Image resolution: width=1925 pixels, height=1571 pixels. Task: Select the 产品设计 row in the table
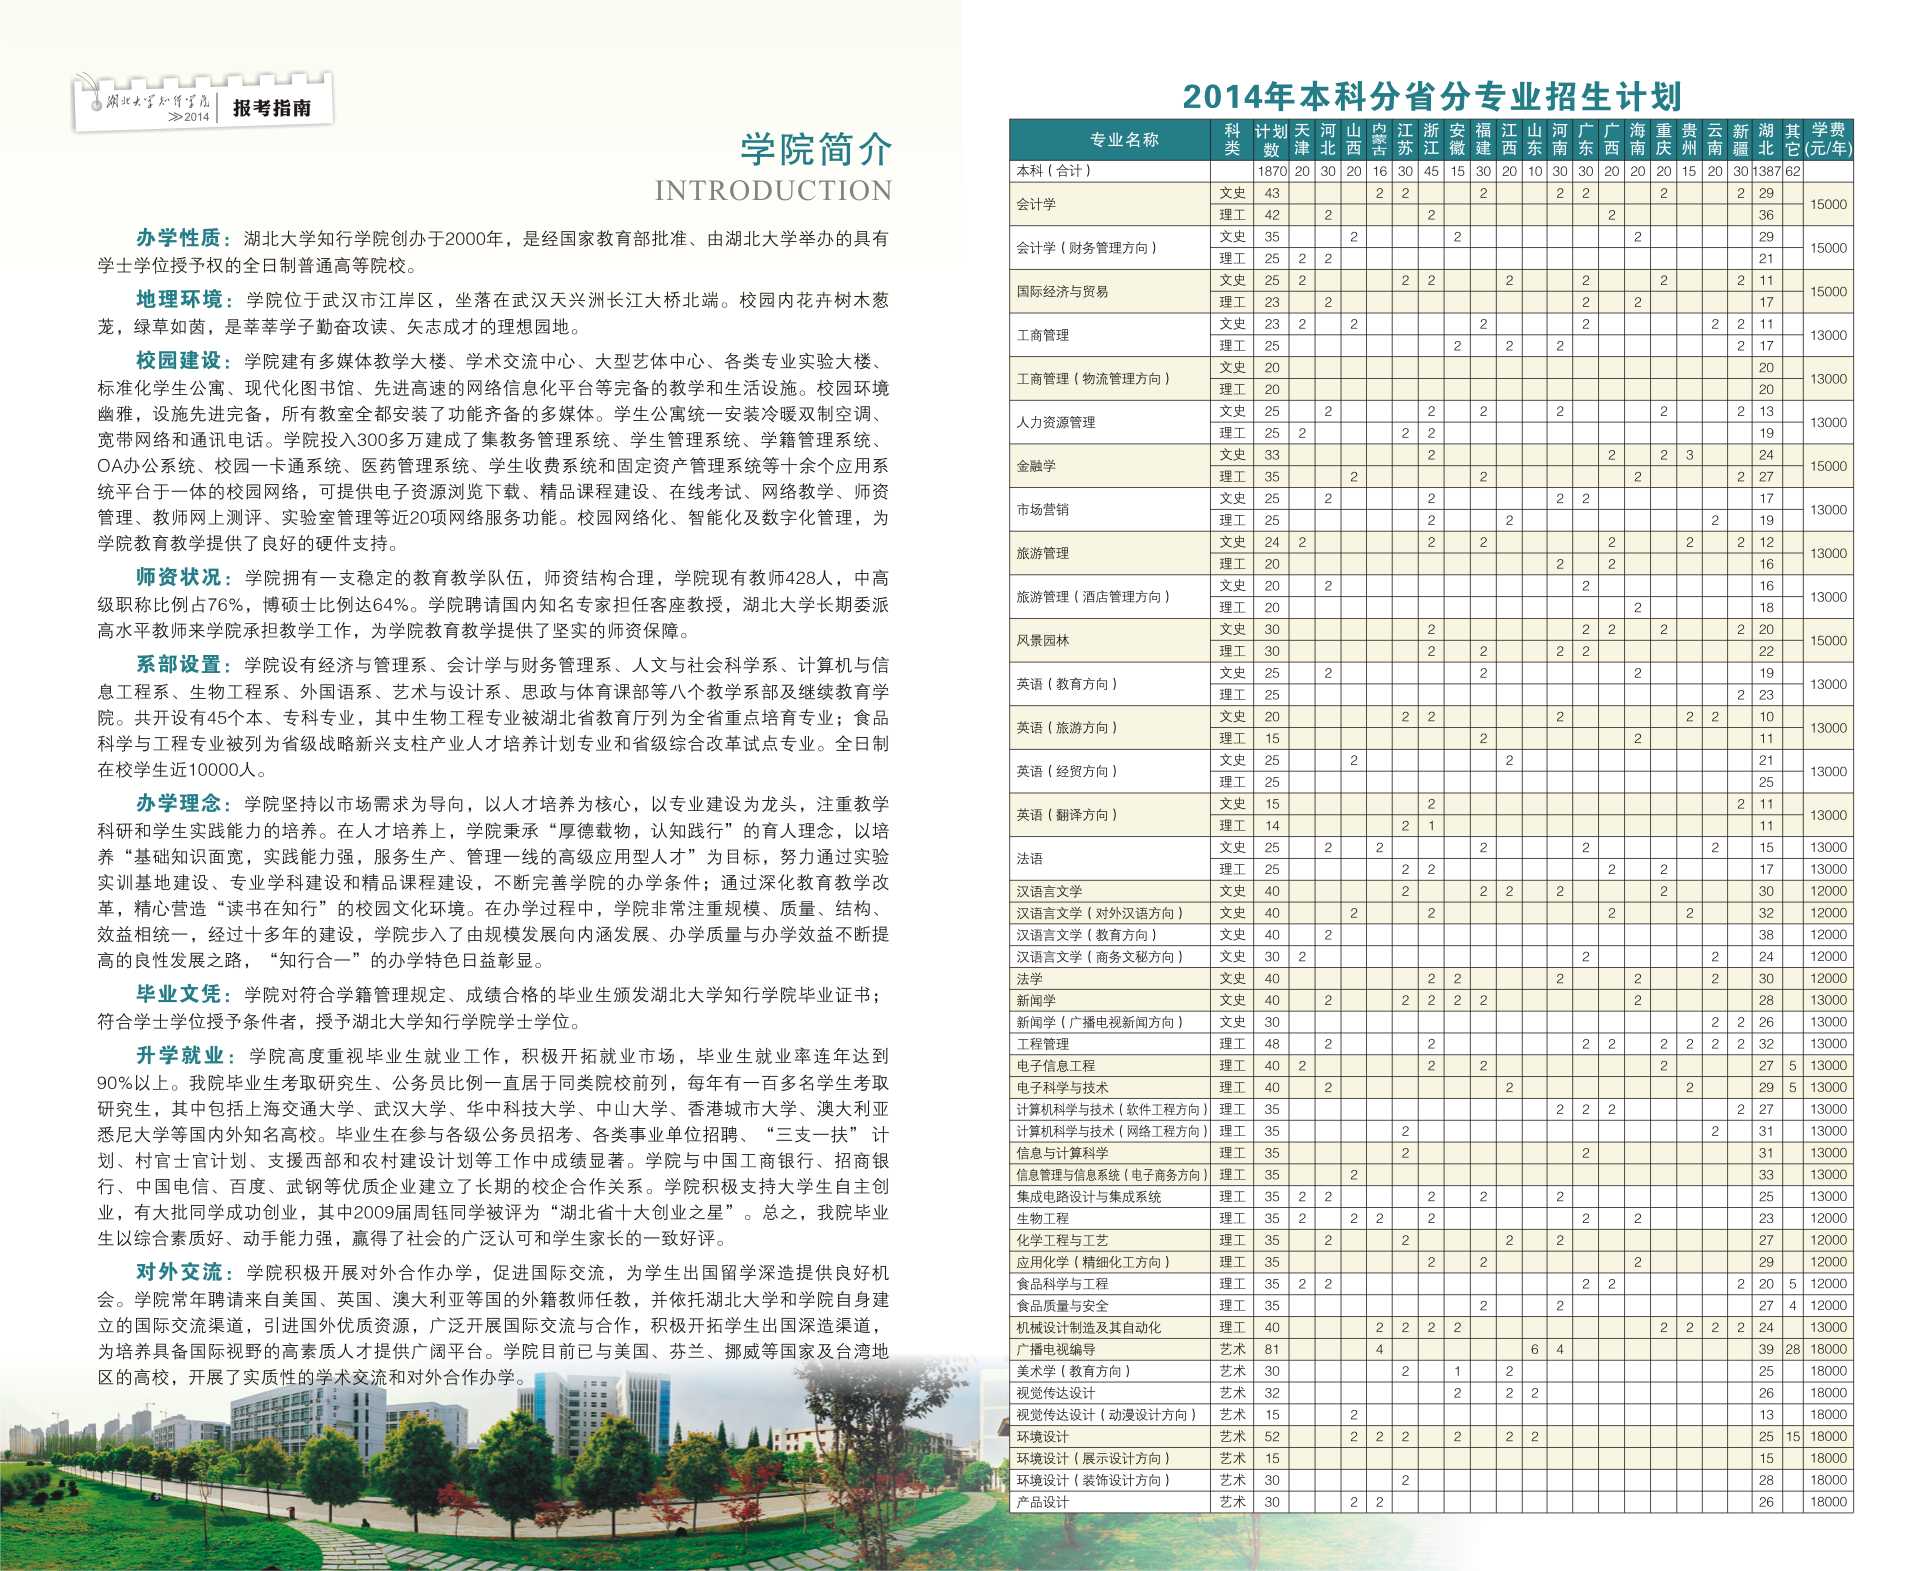pos(1042,1502)
